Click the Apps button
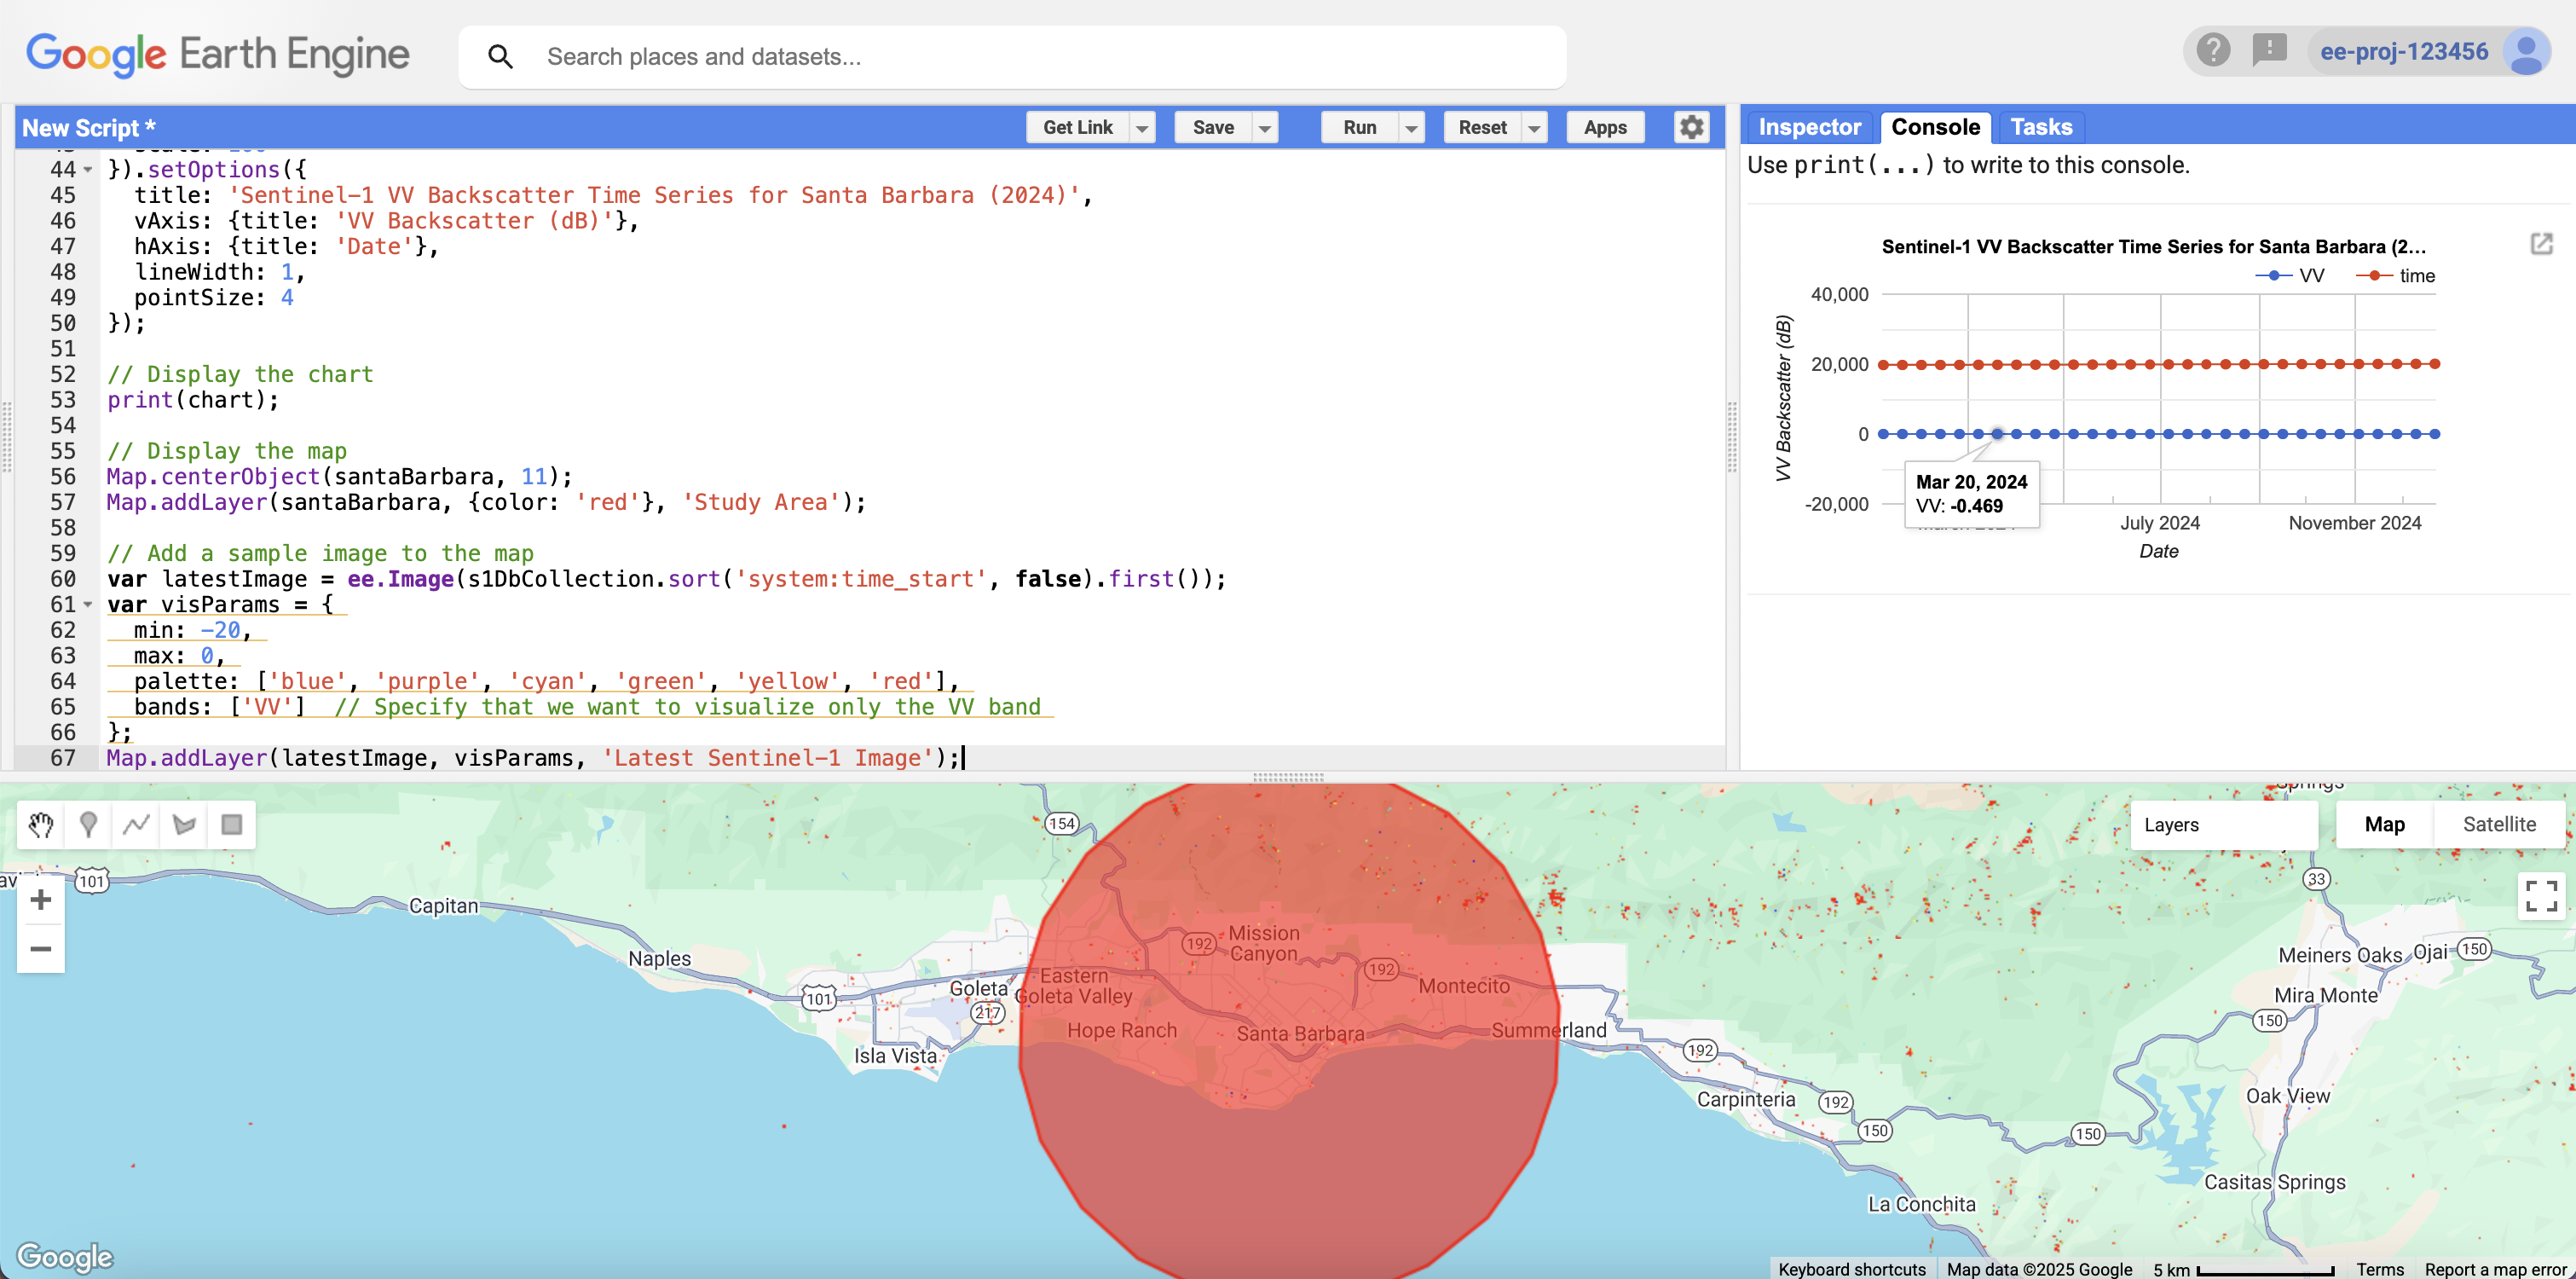Viewport: 2576px width, 1279px height. click(x=1604, y=127)
